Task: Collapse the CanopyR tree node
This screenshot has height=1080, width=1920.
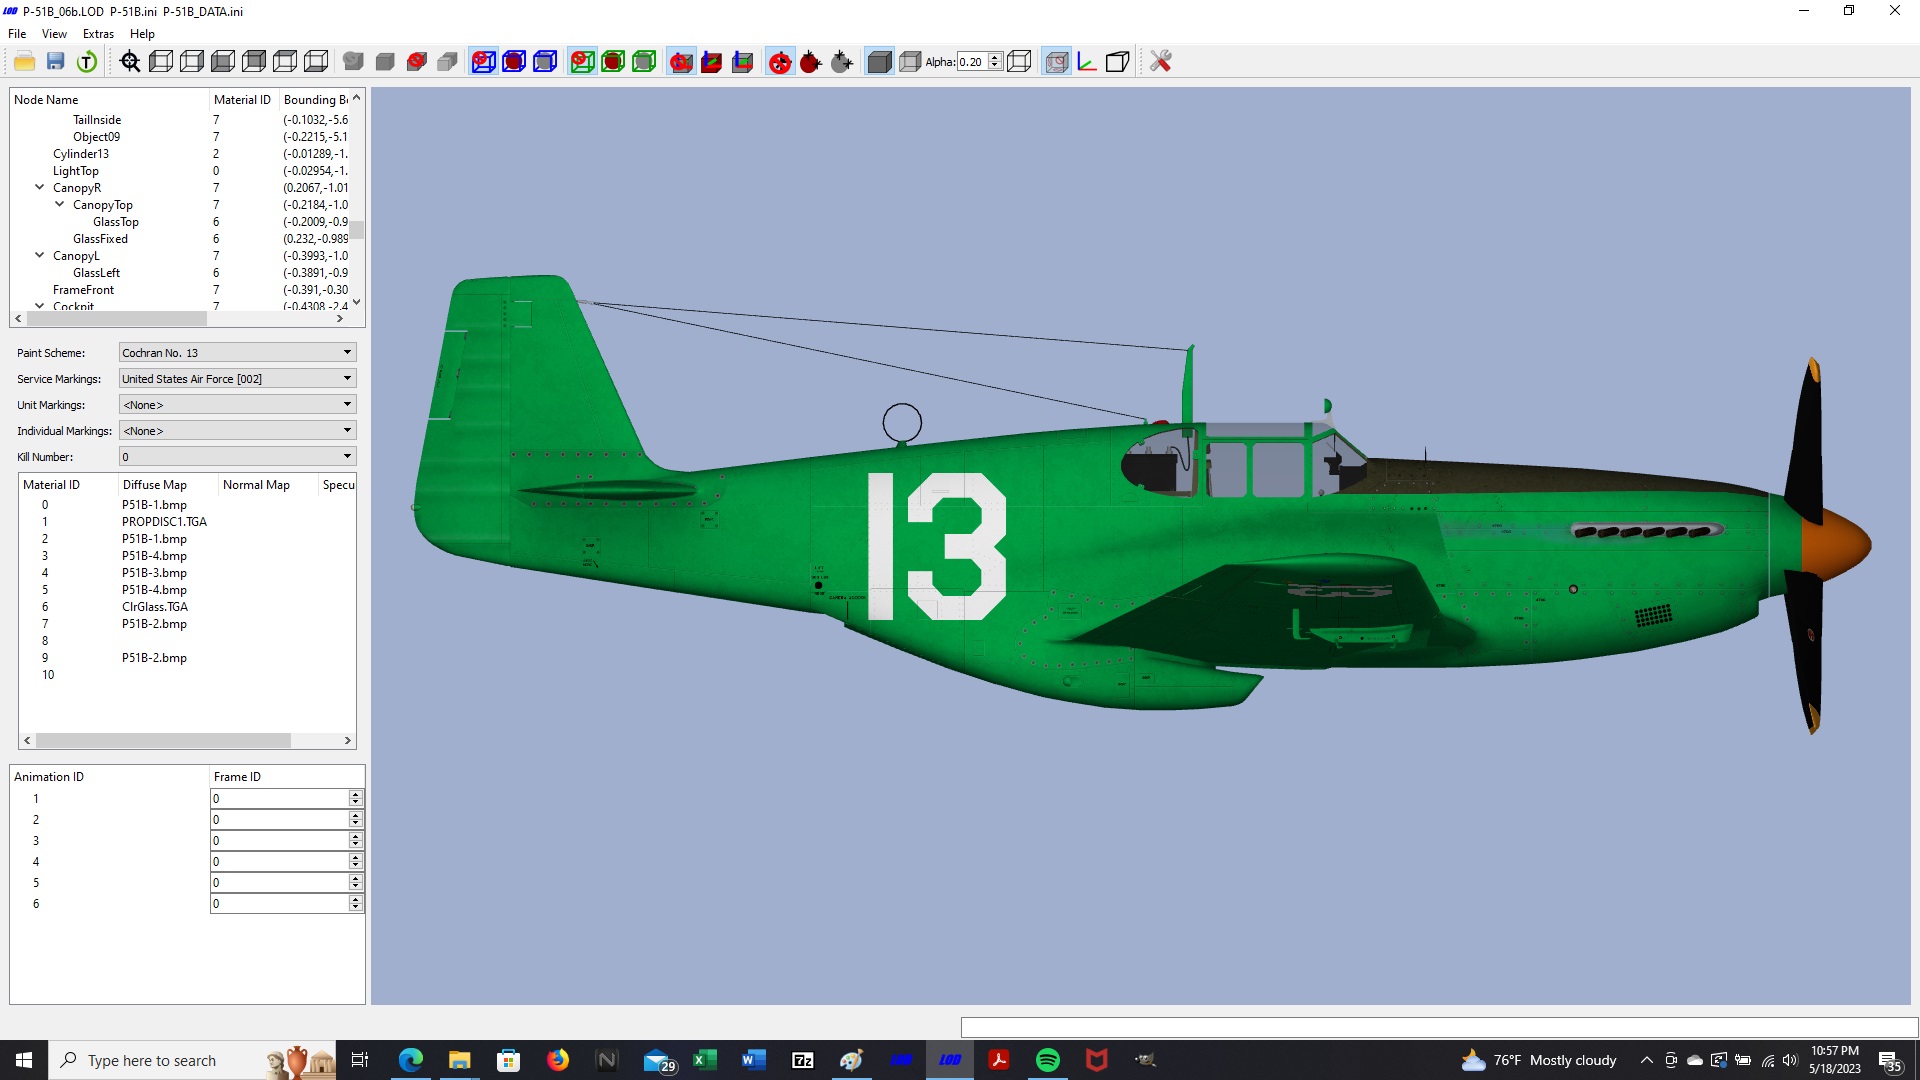Action: (40, 187)
